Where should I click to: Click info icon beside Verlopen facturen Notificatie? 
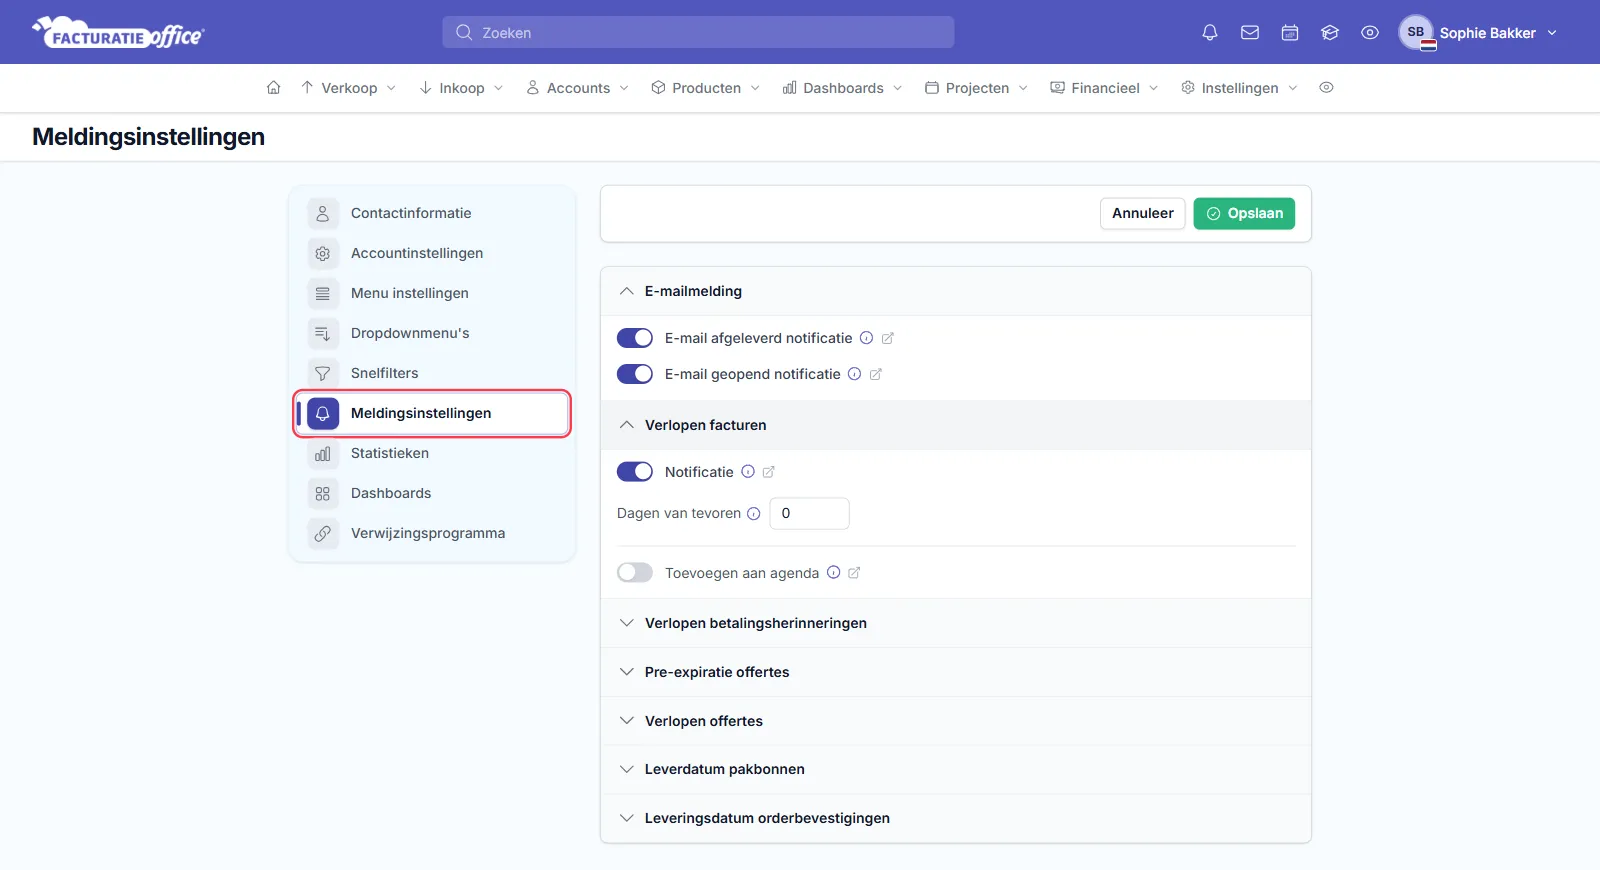[x=748, y=472]
